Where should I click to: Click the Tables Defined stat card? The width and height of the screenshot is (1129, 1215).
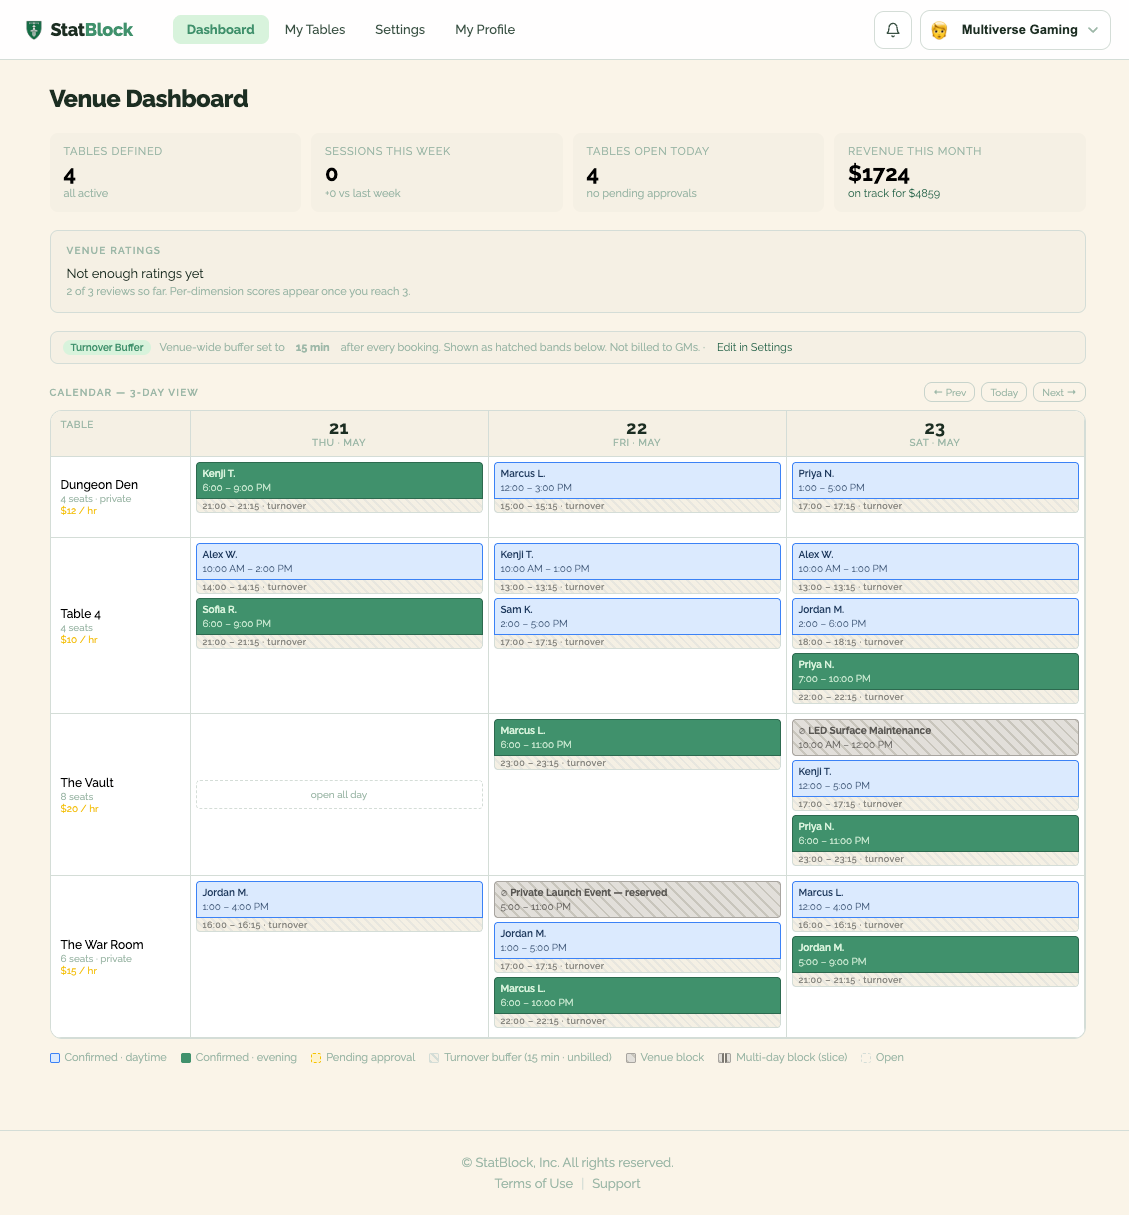pos(175,172)
